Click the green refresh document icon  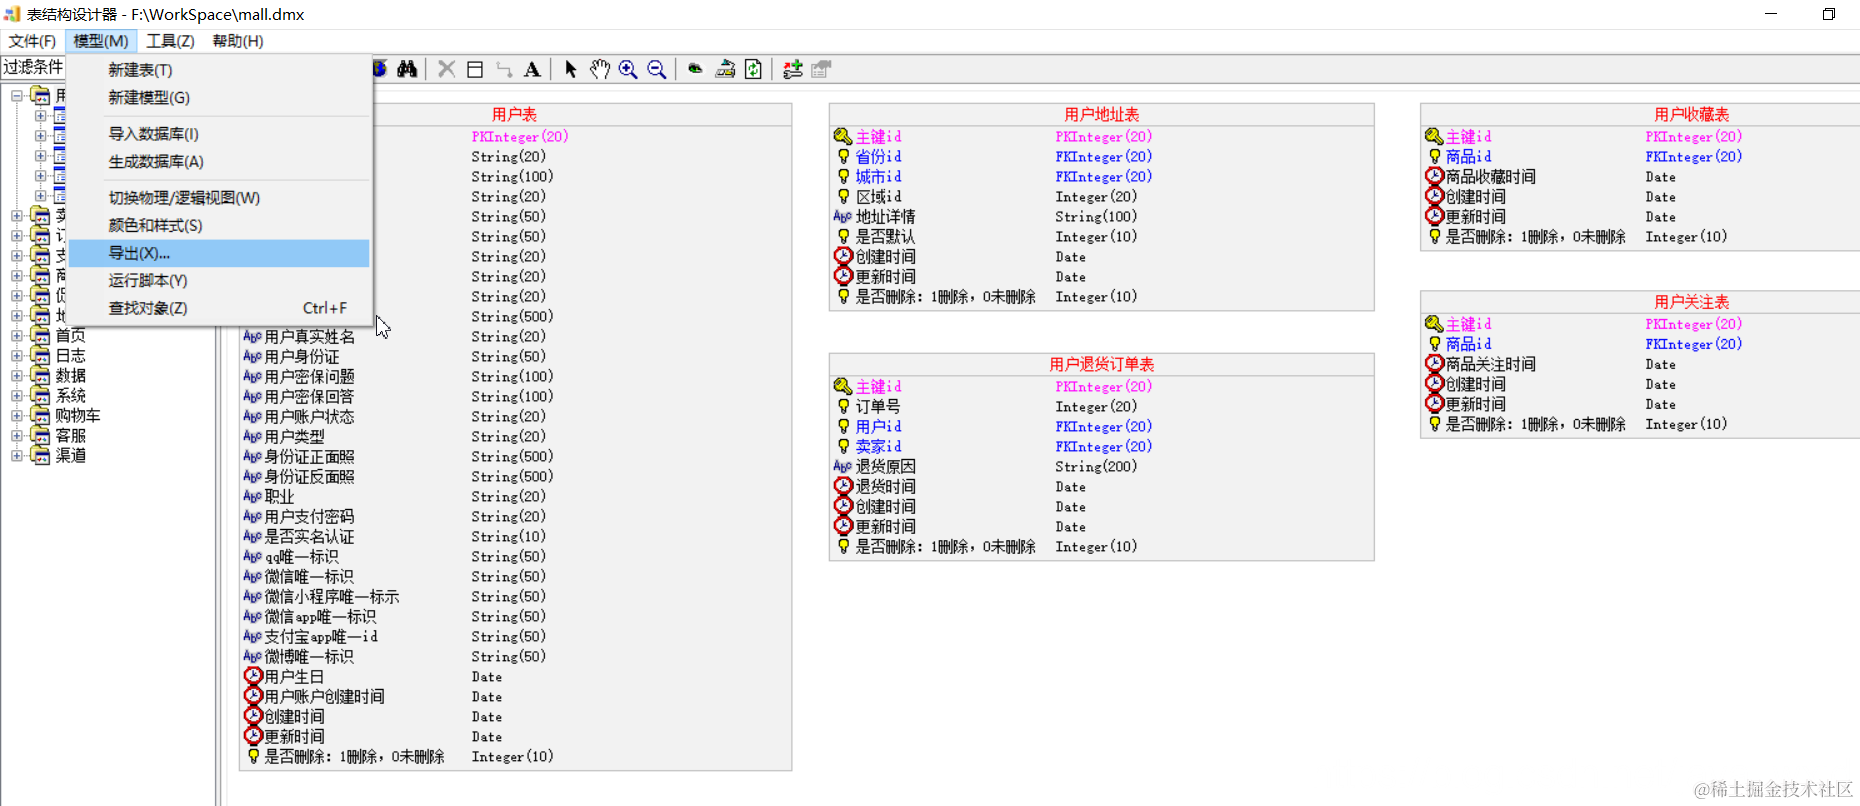click(753, 69)
